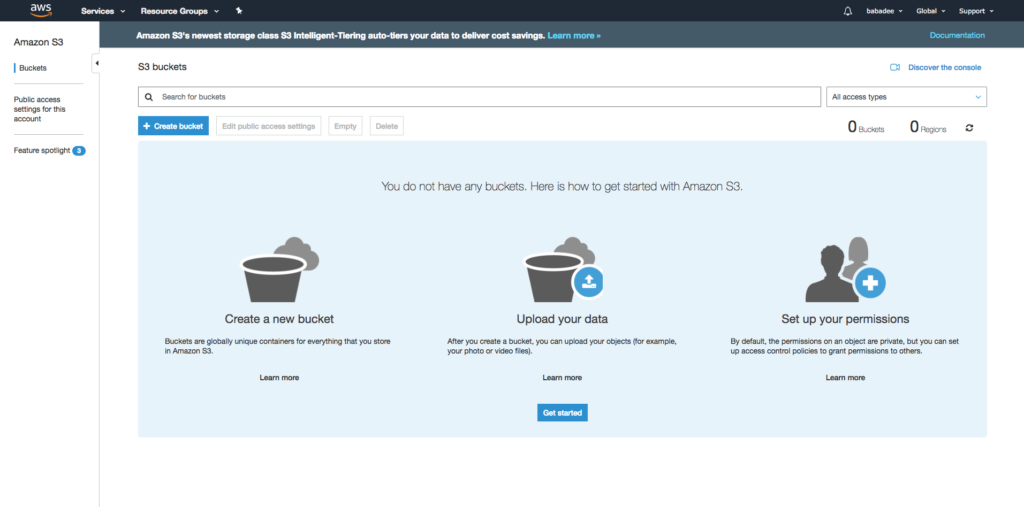The image size is (1024, 507).
Task: Click Learn more under Create a new bucket
Action: pyautogui.click(x=280, y=378)
